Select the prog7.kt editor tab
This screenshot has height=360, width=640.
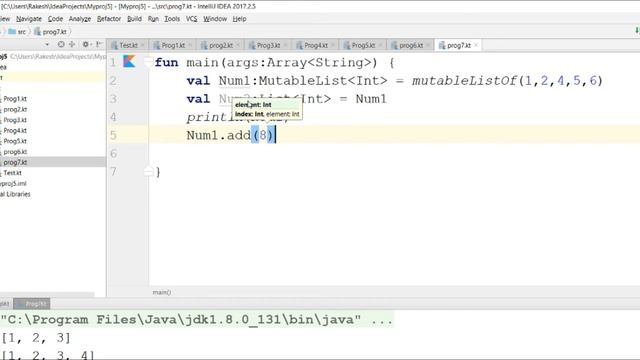[458, 45]
